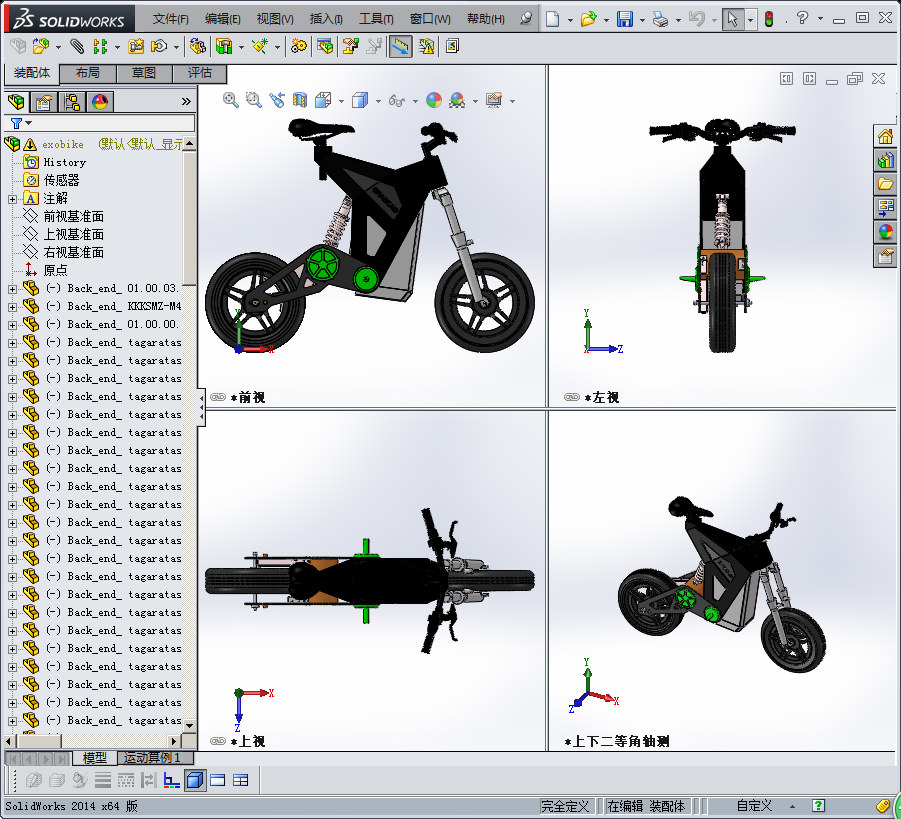Click the SolidWorks Resources home icon in task pane
The height and width of the screenshot is (819, 901).
click(885, 136)
